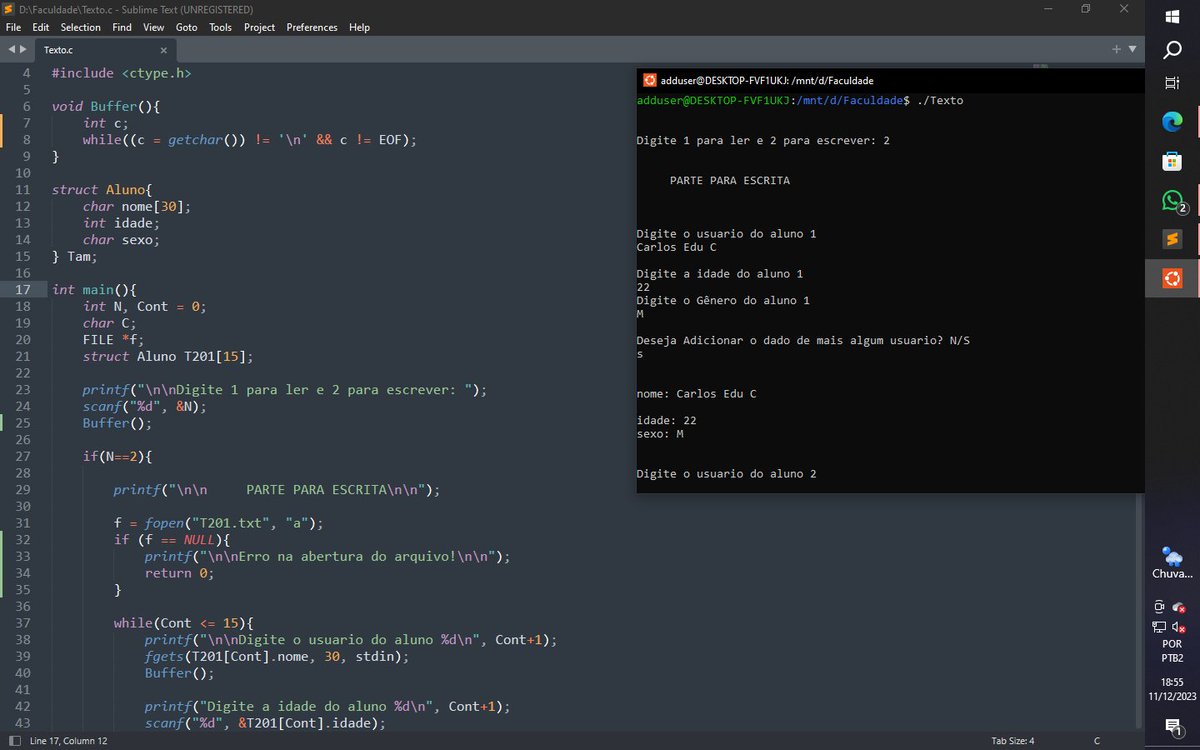Select the Texto.c tab
The image size is (1200, 750).
tap(104, 50)
